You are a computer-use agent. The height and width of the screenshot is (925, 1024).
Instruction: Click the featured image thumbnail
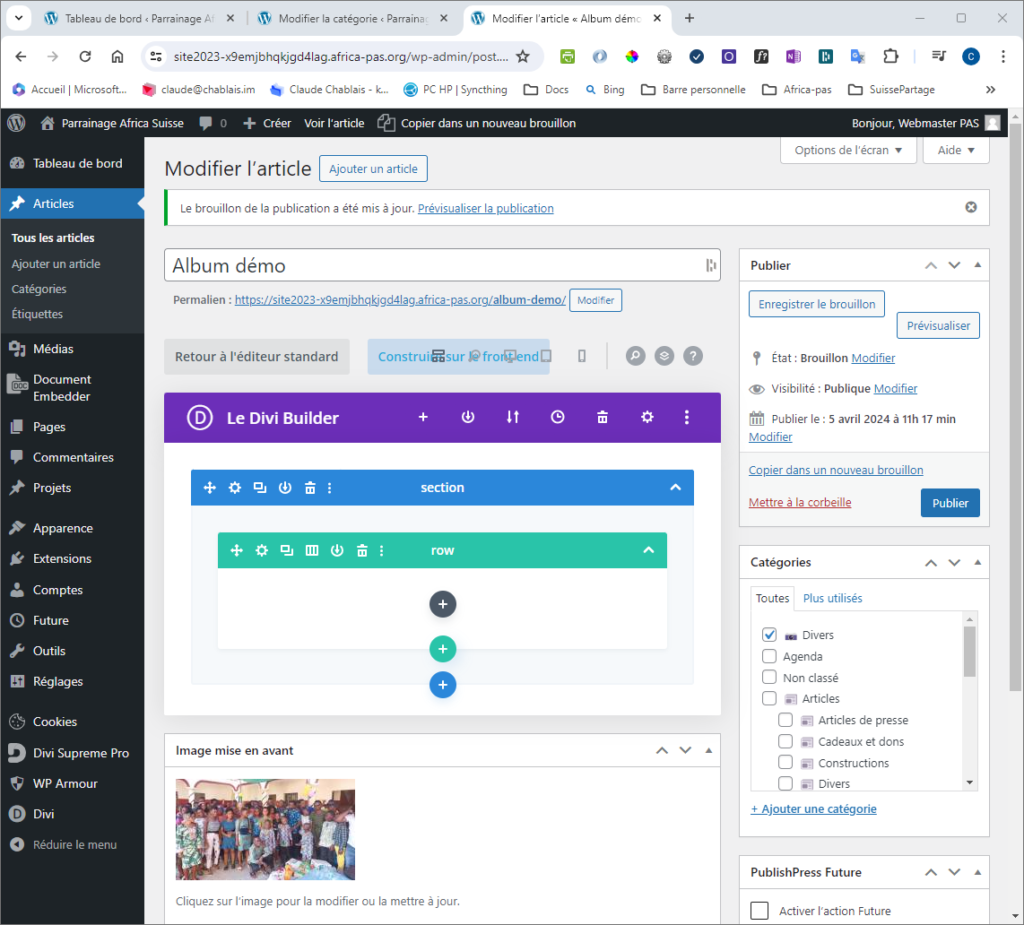point(265,829)
